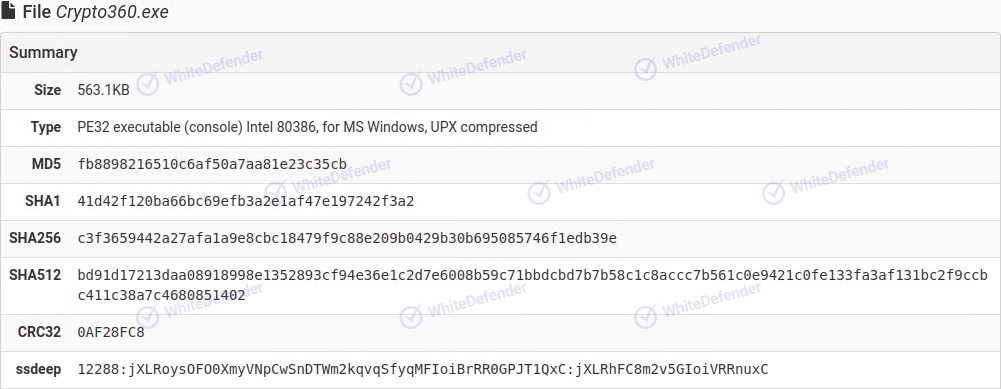Select the MD5 hash value fb8898216510c6af...
Screen dimensions: 1001x389
(x=213, y=164)
